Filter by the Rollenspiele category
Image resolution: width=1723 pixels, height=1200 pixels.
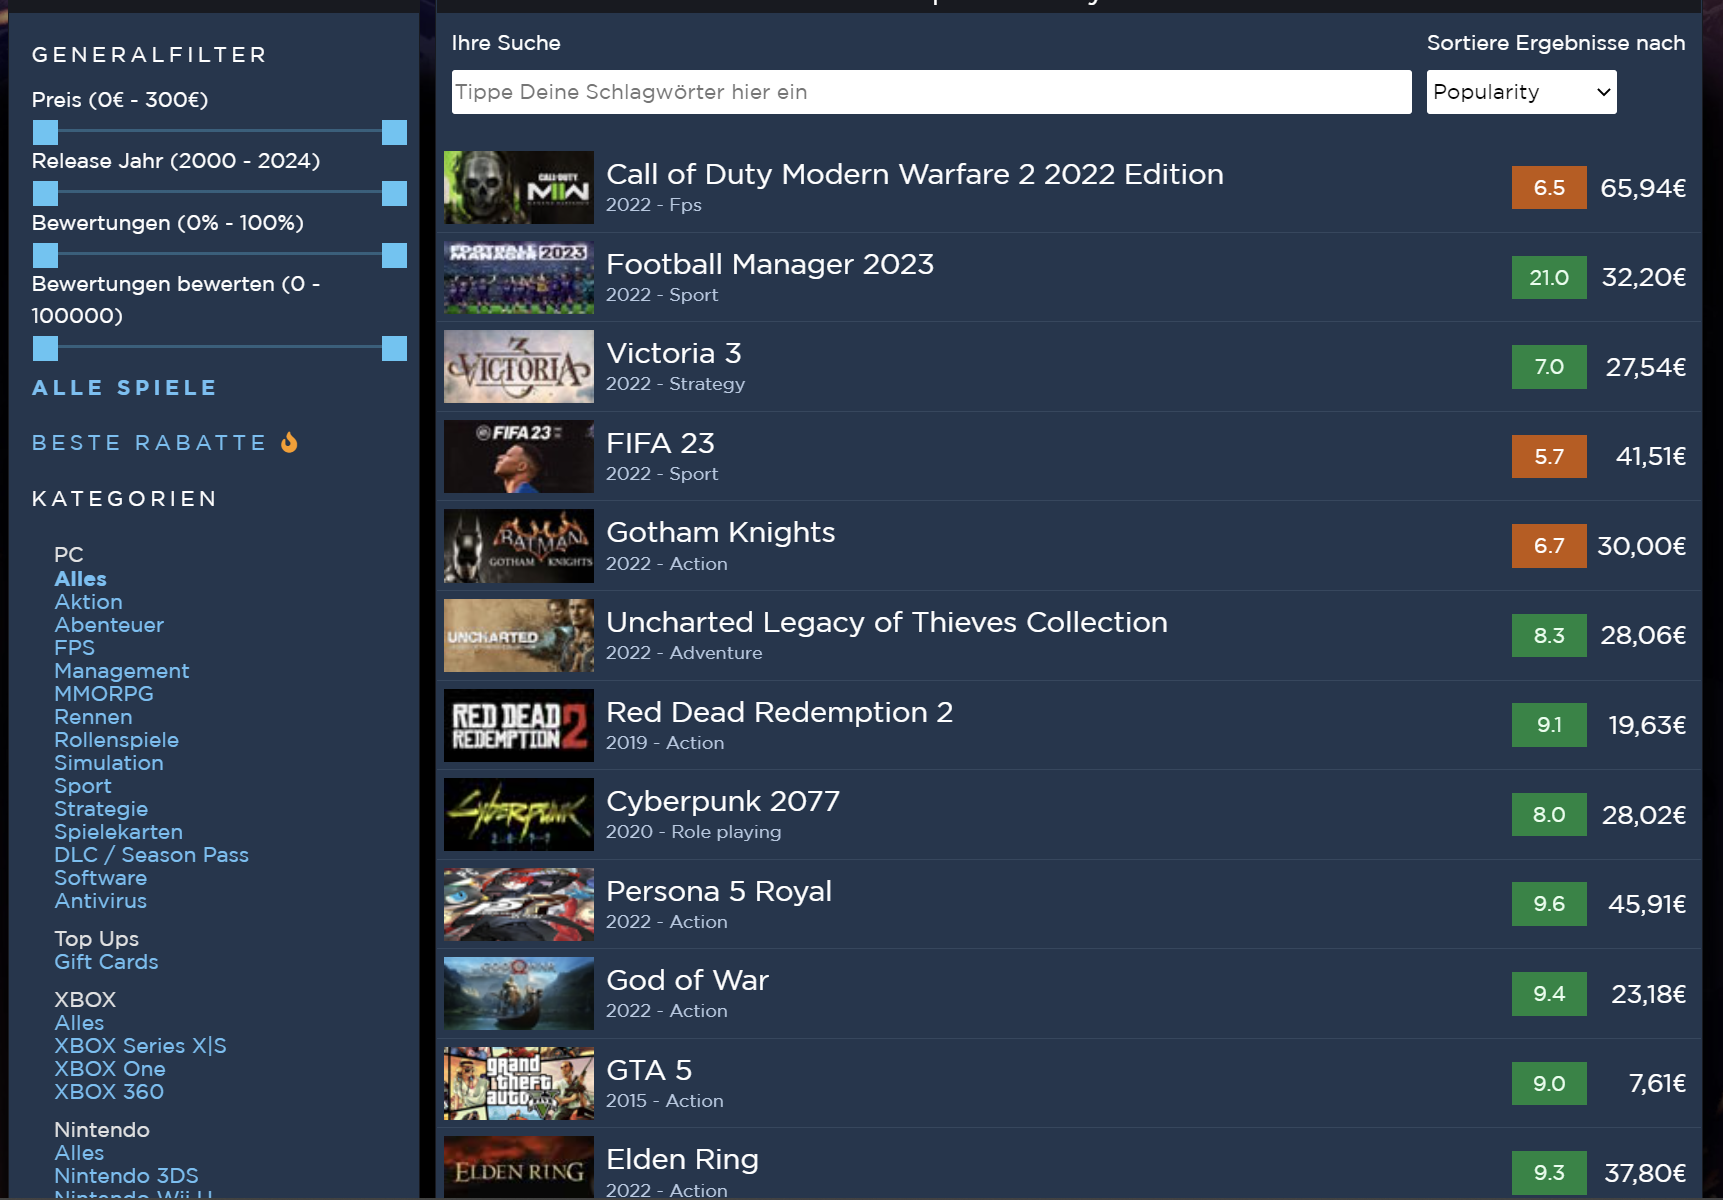tap(116, 740)
